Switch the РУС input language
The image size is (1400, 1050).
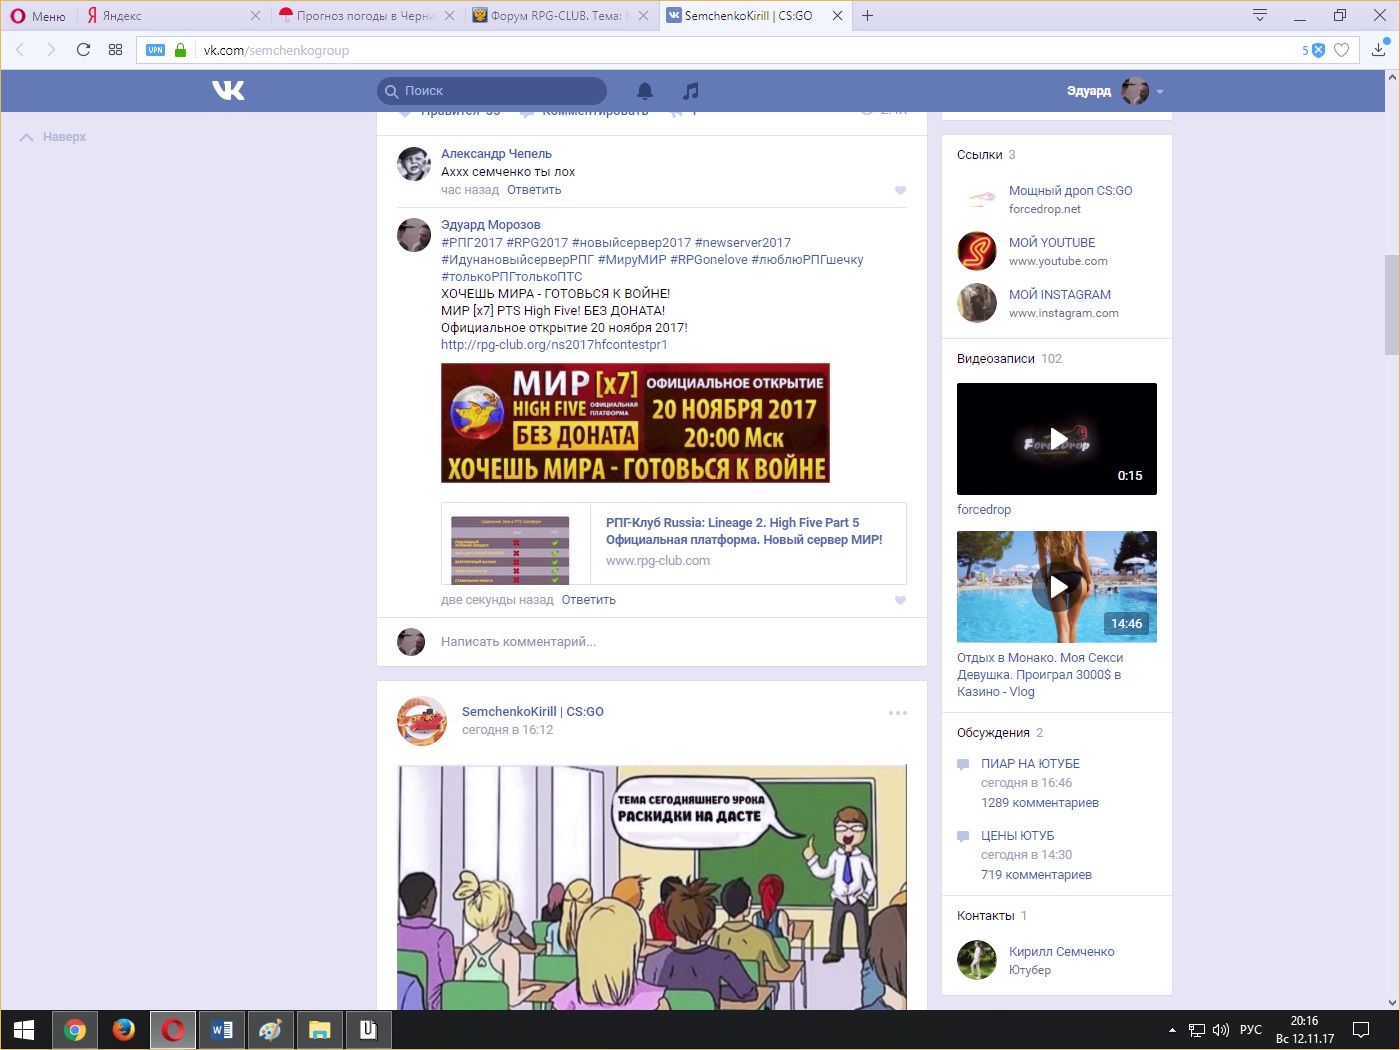tap(1251, 1030)
